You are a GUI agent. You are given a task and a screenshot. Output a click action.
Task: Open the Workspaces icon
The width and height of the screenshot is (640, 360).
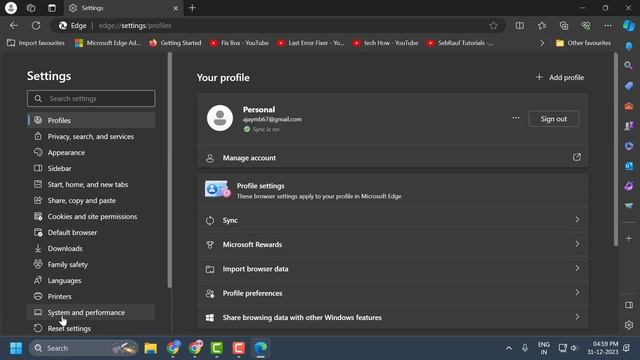(x=31, y=8)
